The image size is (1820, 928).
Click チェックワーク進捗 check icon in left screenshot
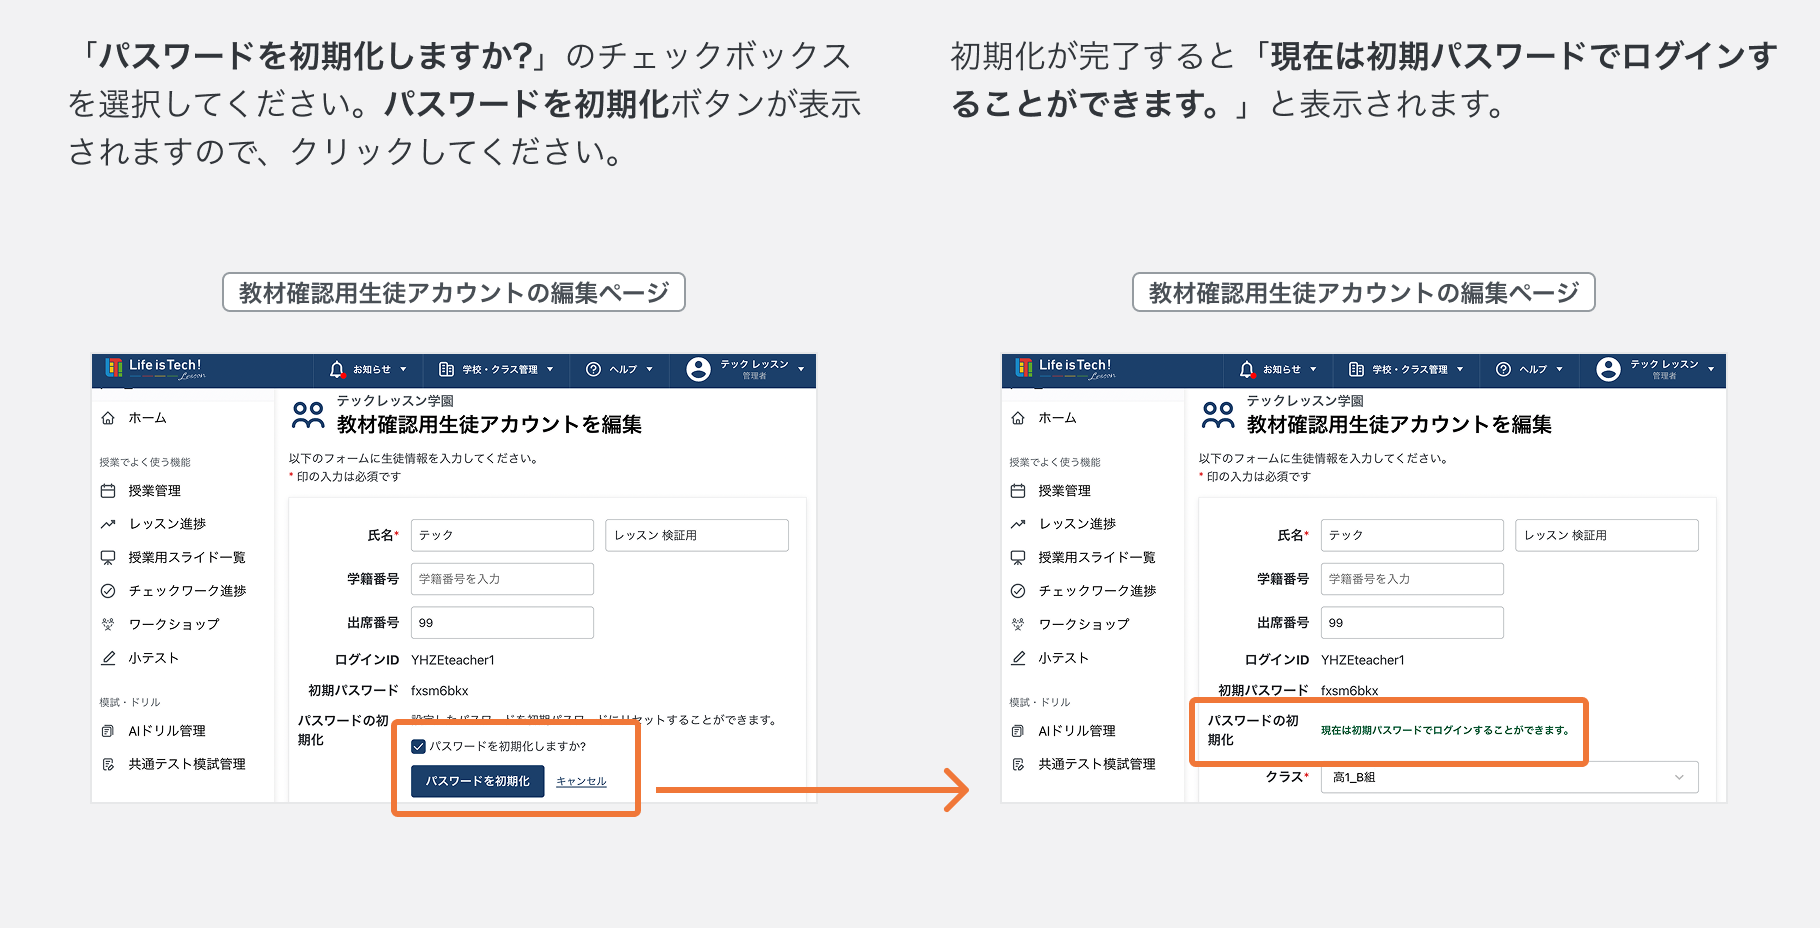[108, 591]
